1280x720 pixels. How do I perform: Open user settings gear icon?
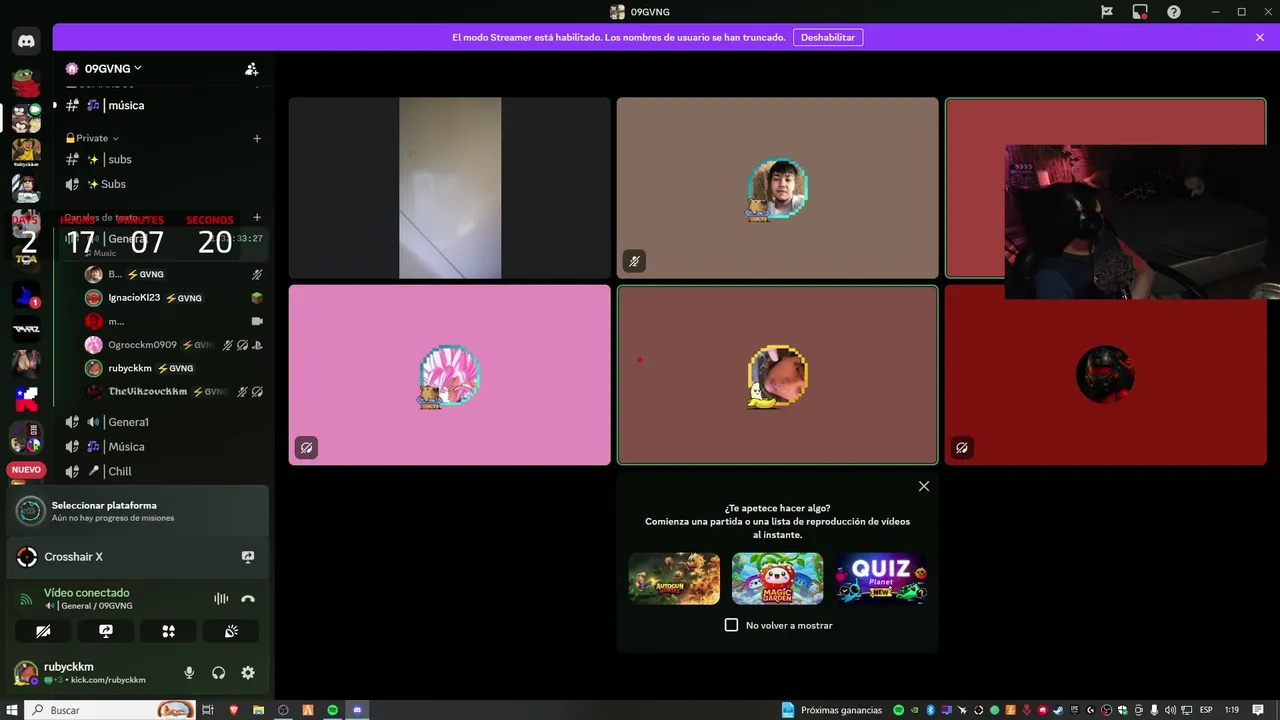pyautogui.click(x=248, y=673)
